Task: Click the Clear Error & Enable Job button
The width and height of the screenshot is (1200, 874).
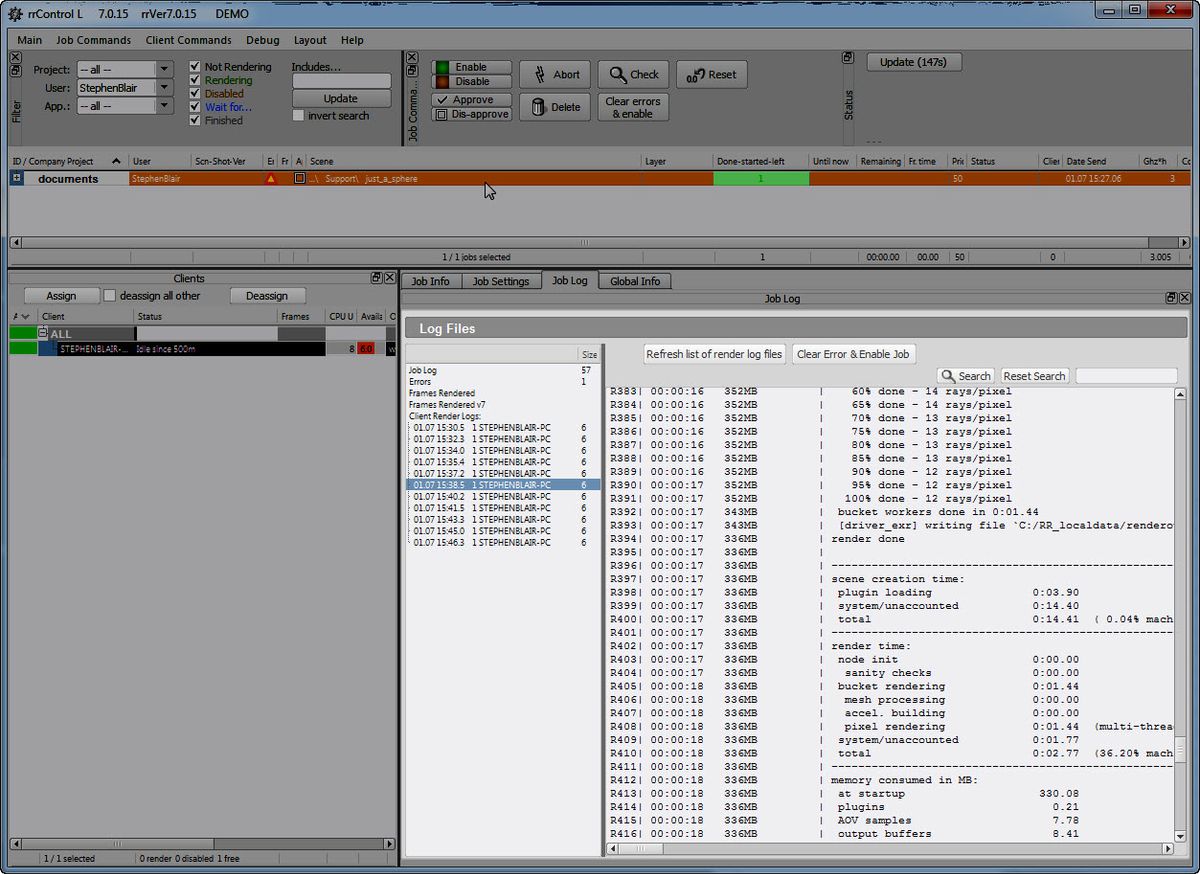Action: [x=853, y=354]
